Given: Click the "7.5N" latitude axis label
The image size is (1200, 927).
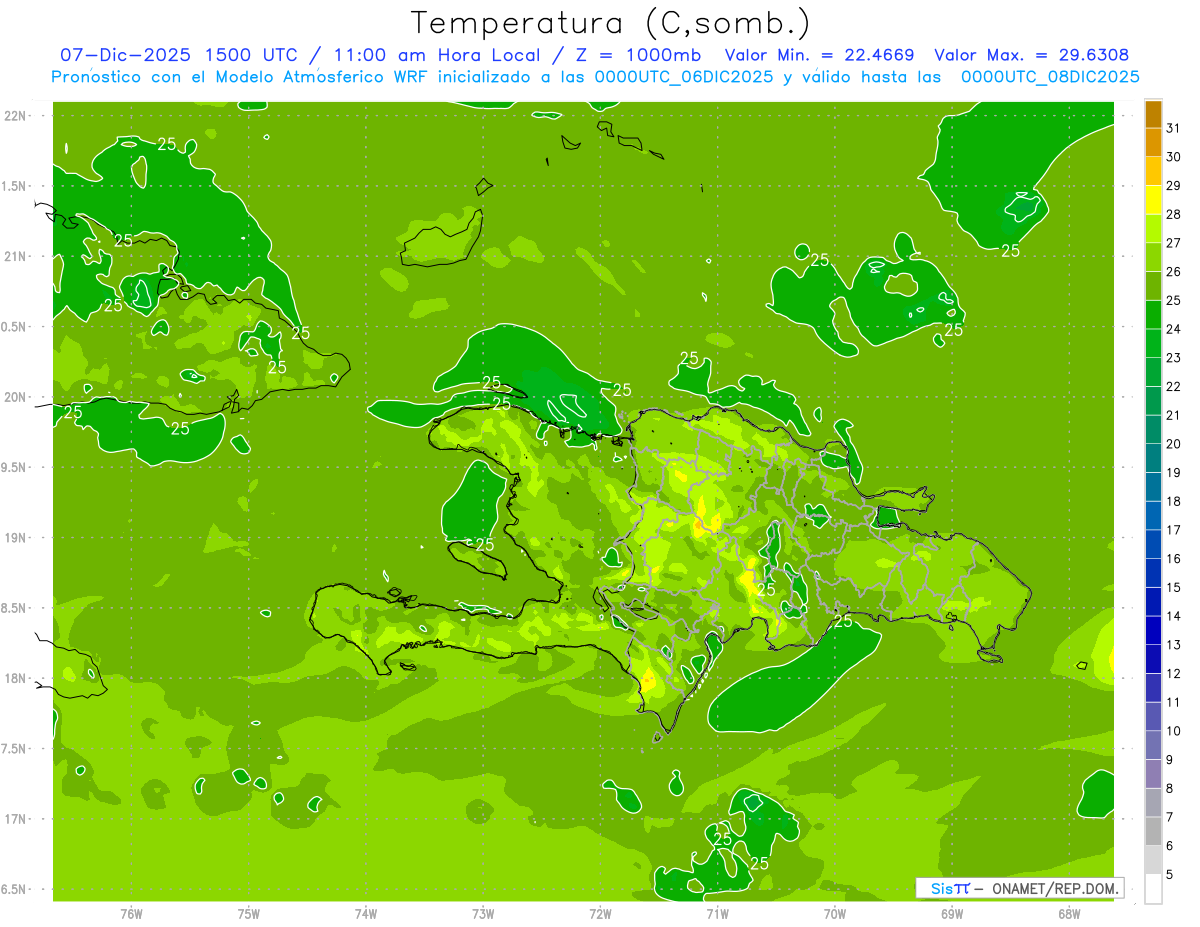Looking at the screenshot, I should 15,749.
